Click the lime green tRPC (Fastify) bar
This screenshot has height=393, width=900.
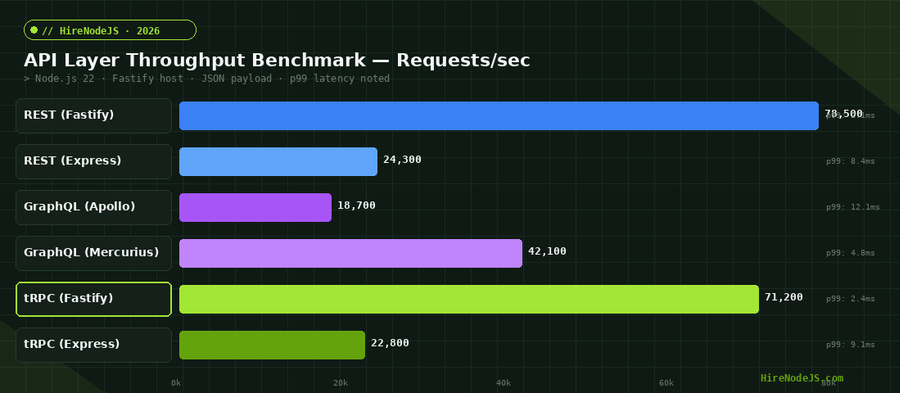(469, 299)
